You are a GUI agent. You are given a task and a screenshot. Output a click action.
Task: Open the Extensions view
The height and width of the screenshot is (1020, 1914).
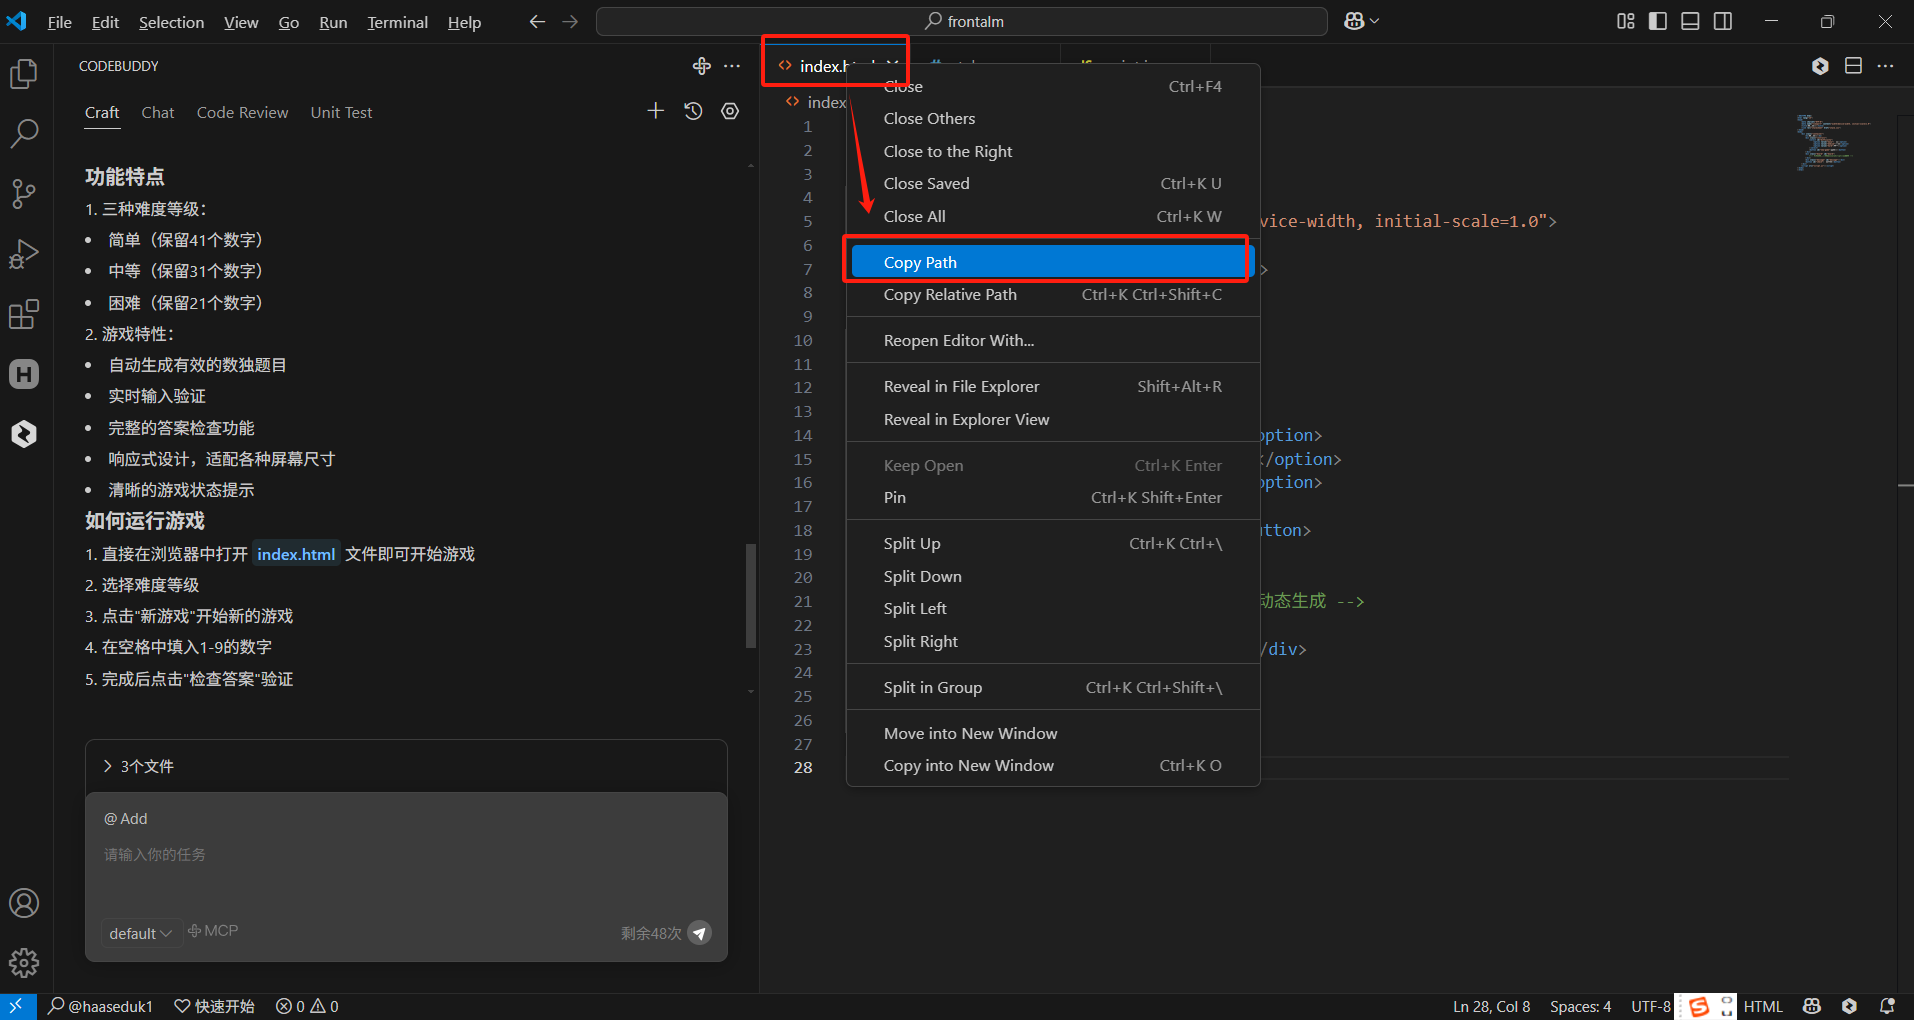click(x=24, y=314)
